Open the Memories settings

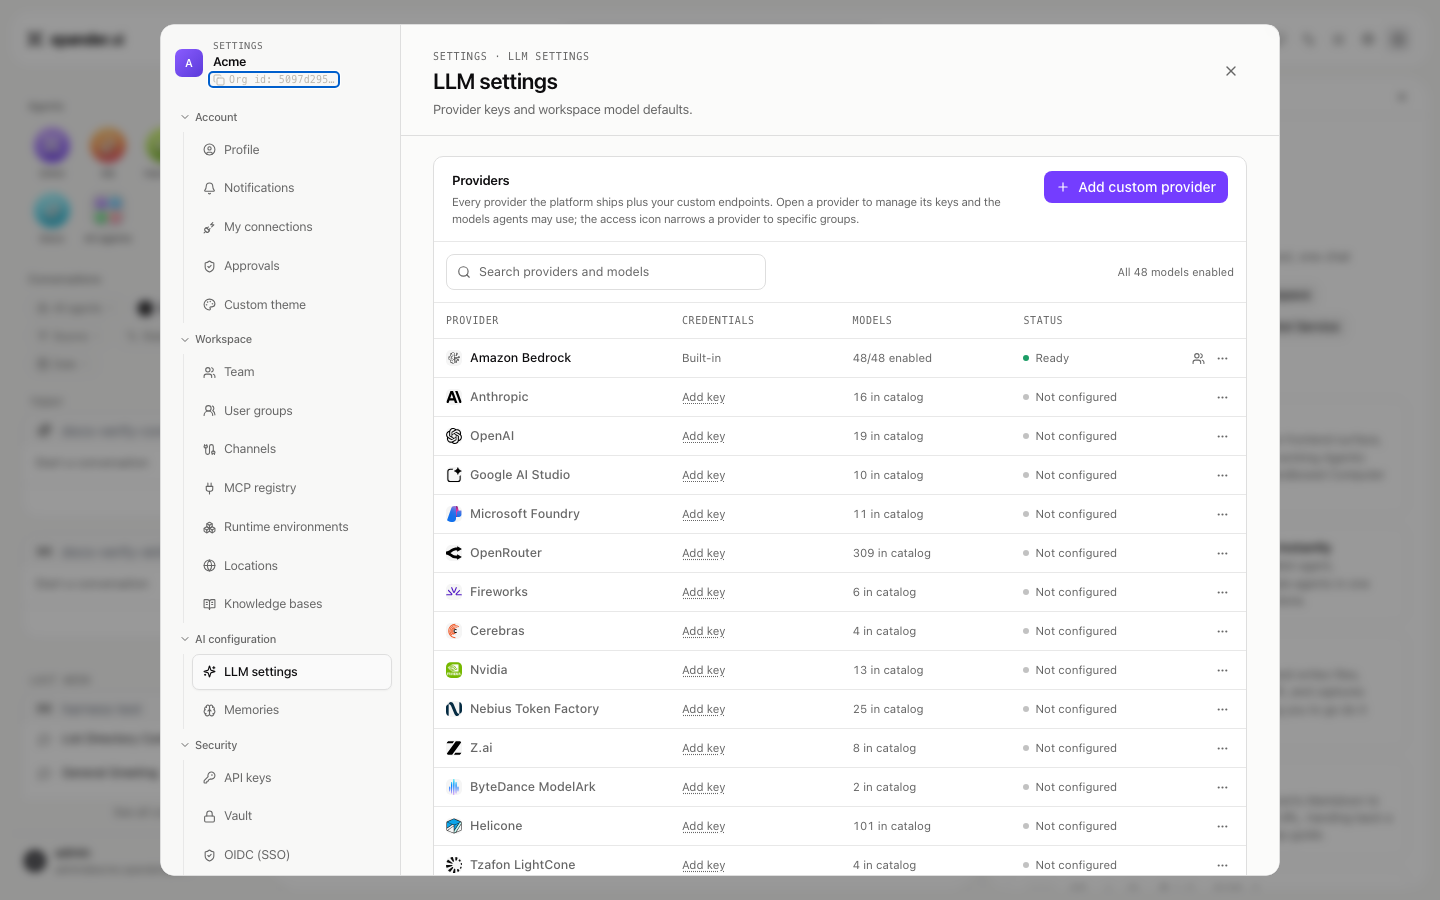pyautogui.click(x=292, y=710)
